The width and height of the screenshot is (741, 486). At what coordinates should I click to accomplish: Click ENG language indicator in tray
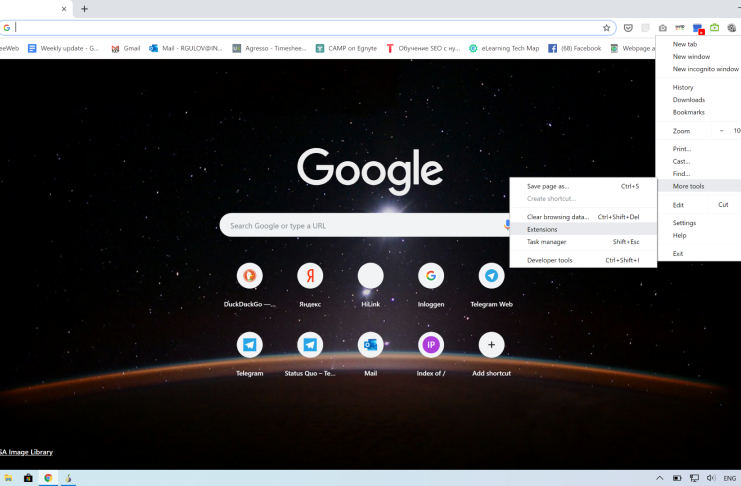(x=730, y=478)
